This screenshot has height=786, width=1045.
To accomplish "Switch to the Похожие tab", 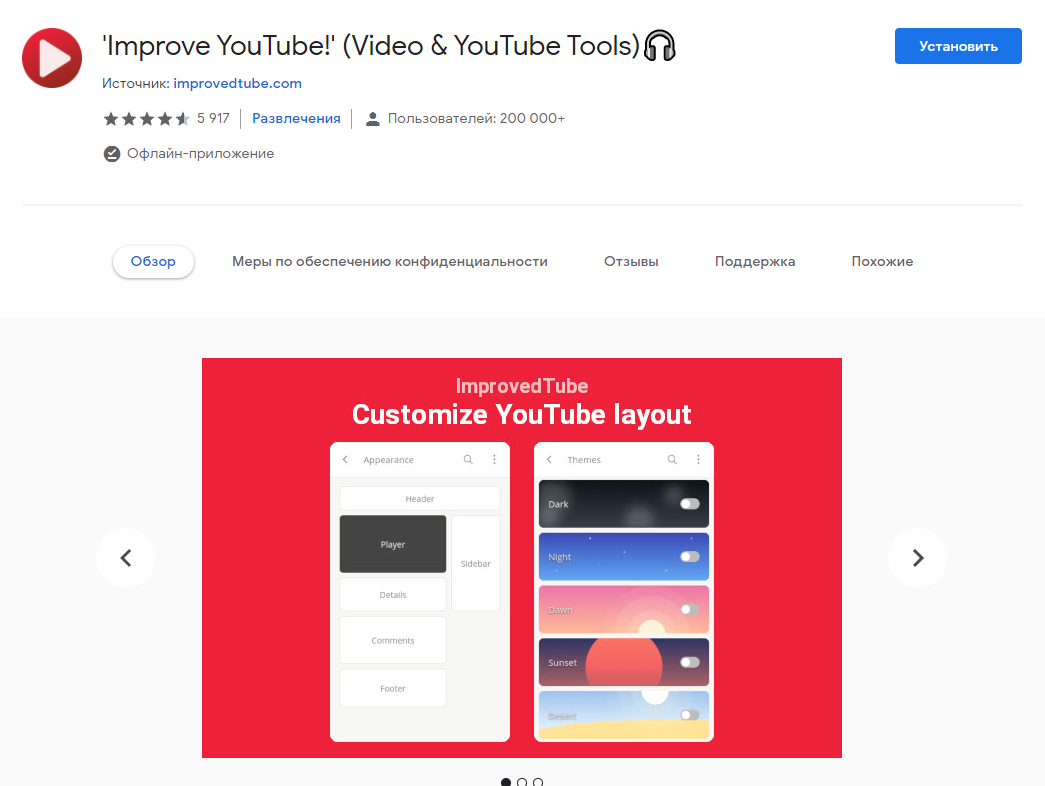I will tap(882, 261).
